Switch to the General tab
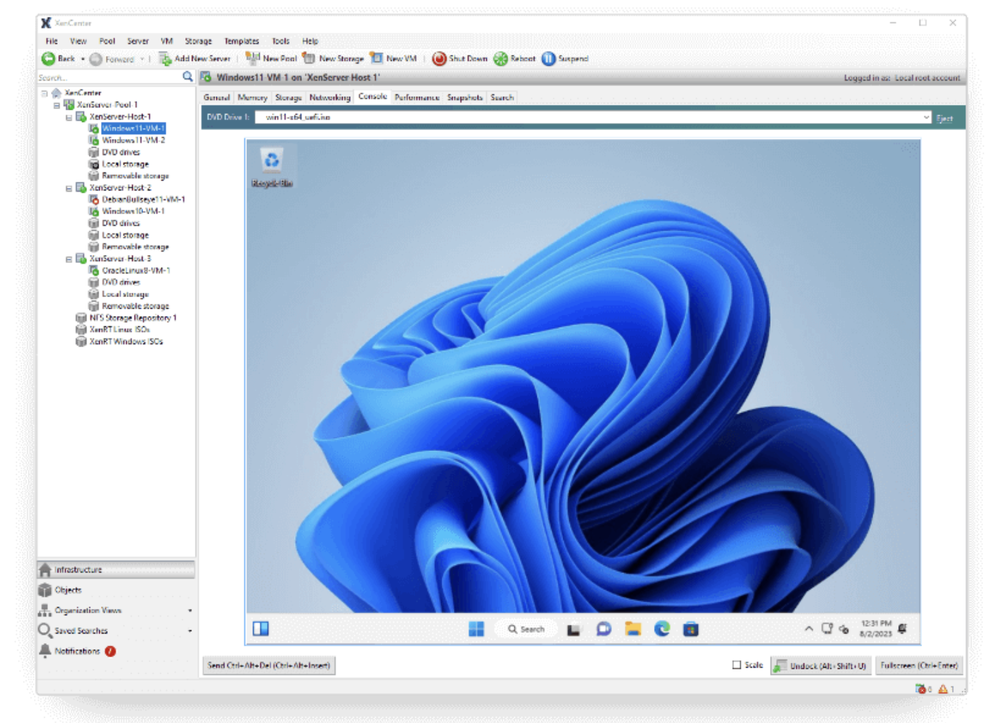This screenshot has width=1000, height=723. click(217, 98)
